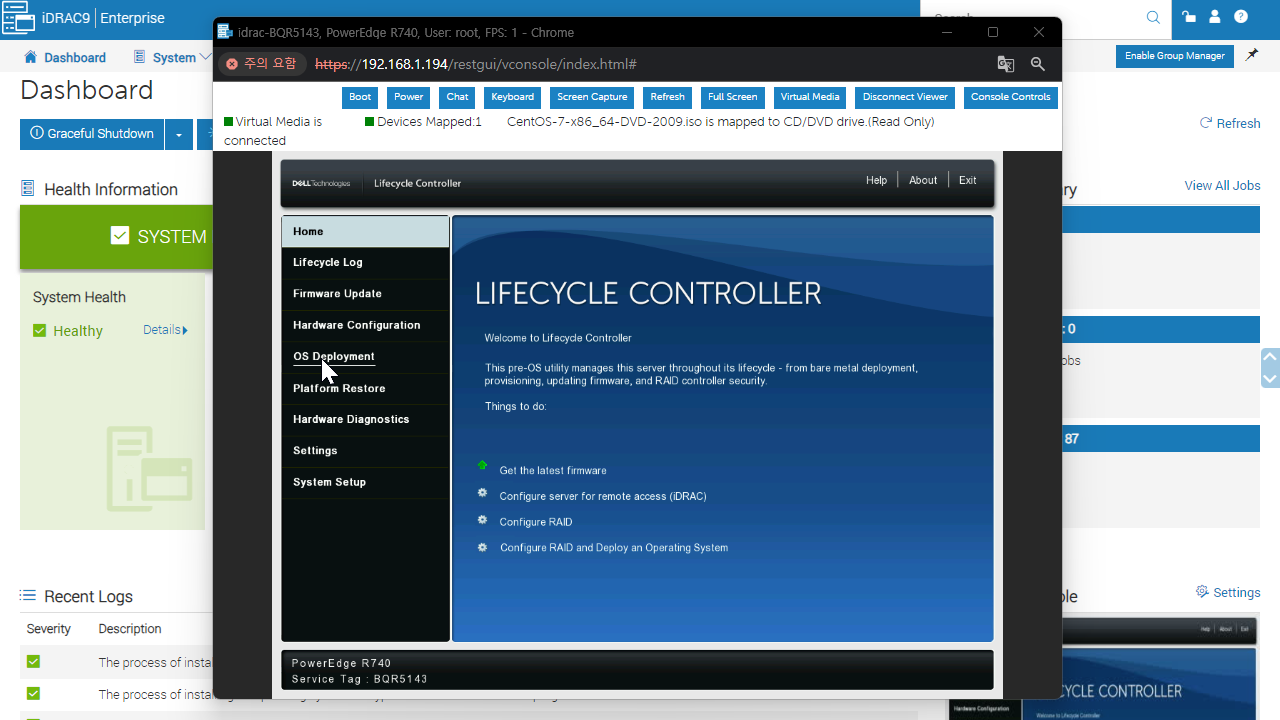Click the pin icon next to Group Manager
This screenshot has width=1280, height=720.
1252,56
